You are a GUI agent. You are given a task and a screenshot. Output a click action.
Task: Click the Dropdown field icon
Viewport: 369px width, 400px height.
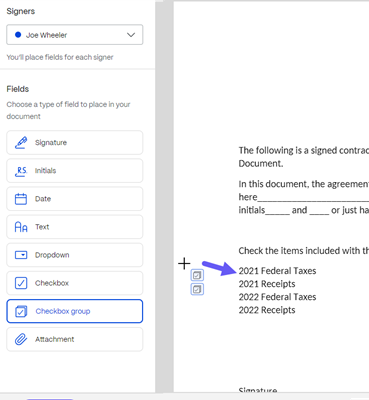point(21,255)
